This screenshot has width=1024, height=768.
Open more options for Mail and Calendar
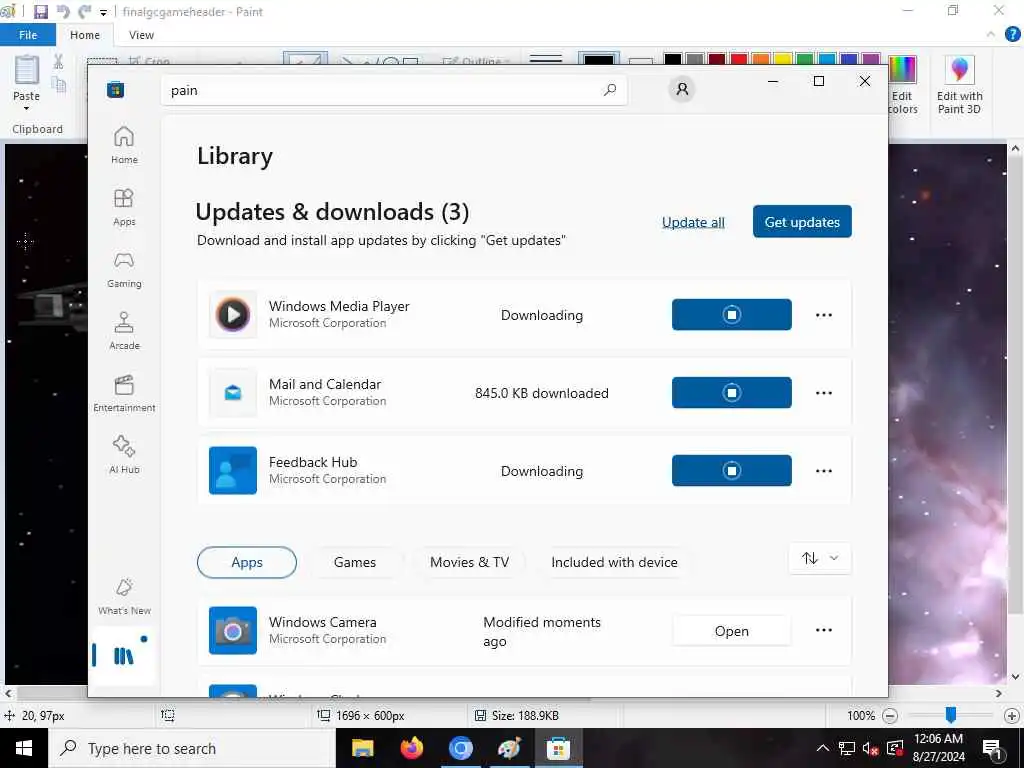(824, 392)
